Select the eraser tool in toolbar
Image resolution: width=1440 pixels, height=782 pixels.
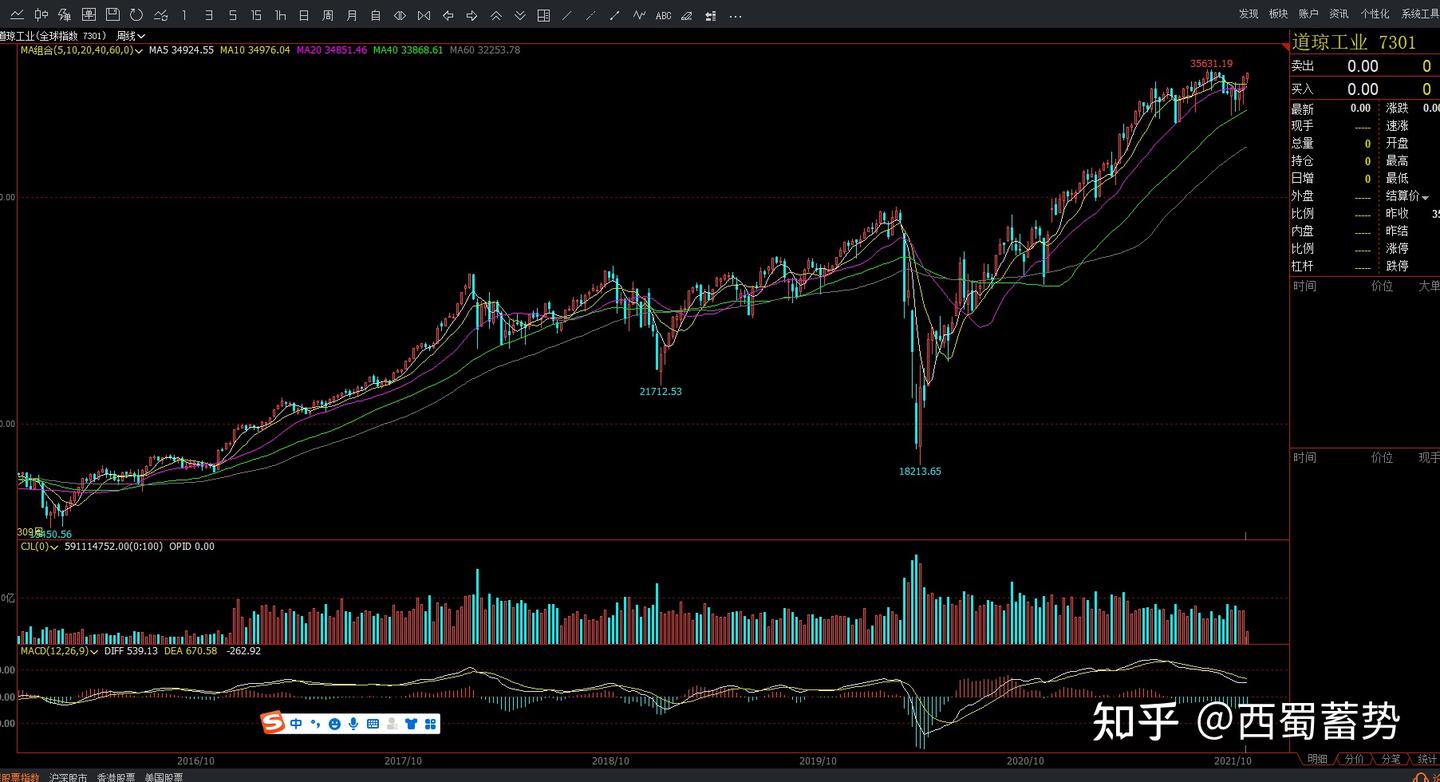687,15
